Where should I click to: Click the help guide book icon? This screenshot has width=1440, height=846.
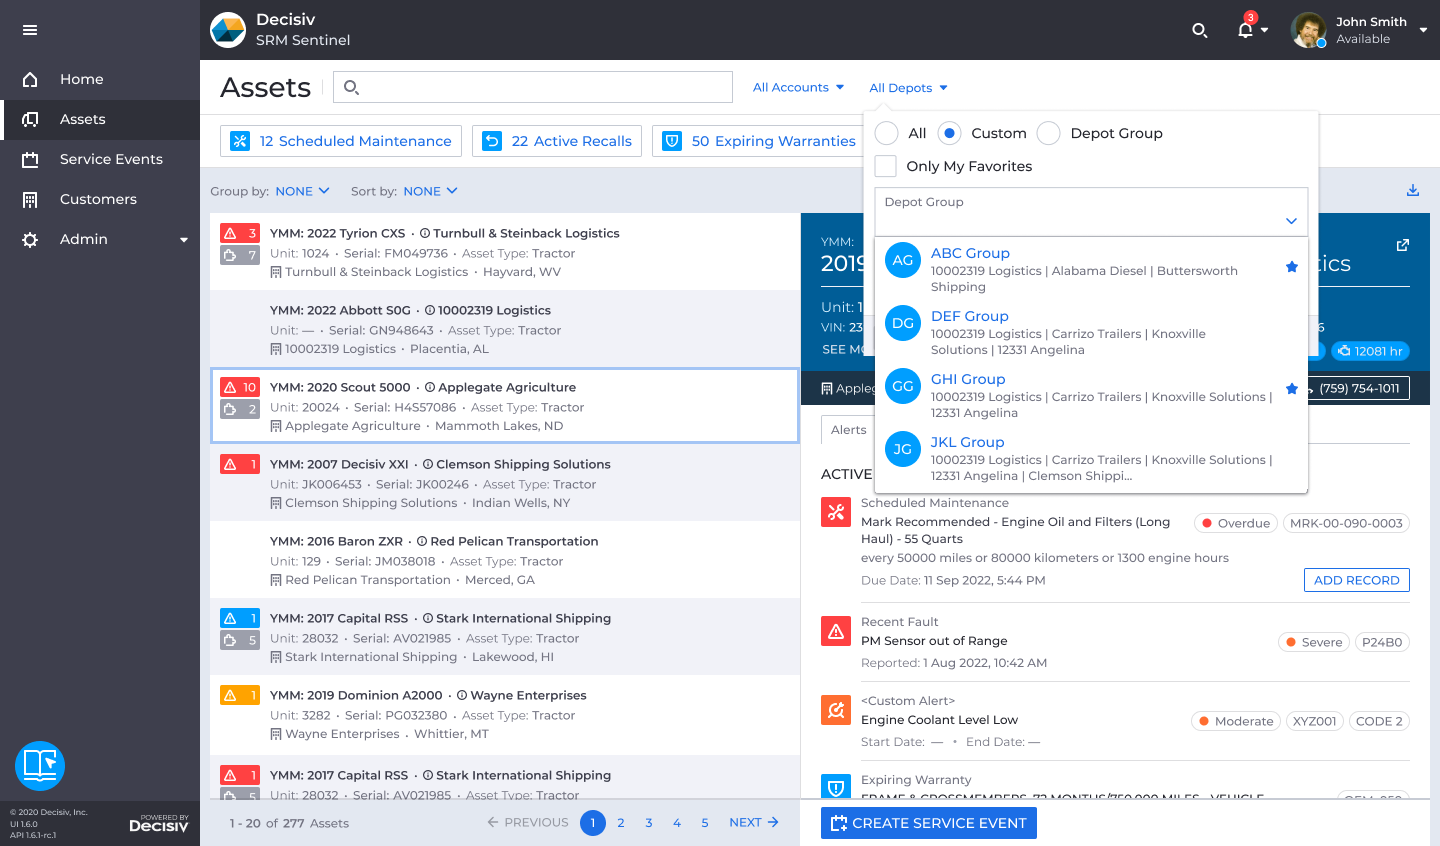coord(40,766)
